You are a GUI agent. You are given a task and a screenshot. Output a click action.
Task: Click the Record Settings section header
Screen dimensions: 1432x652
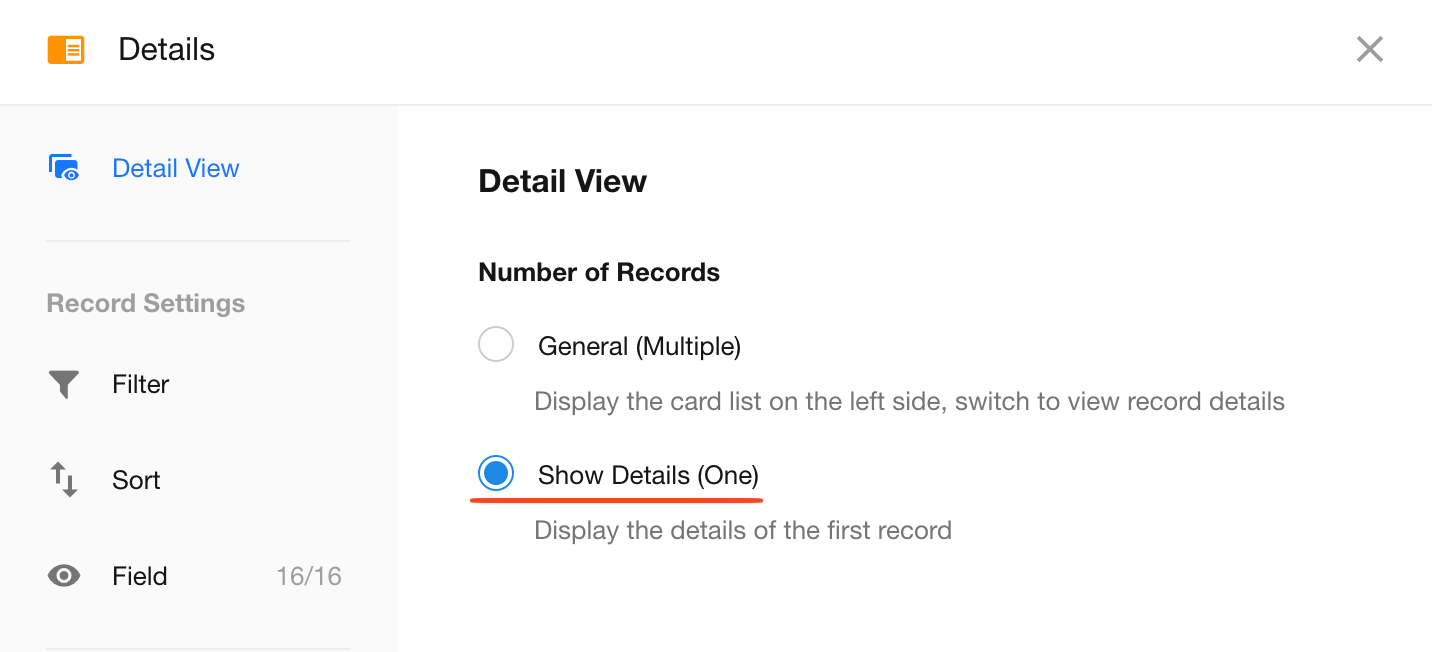pos(146,303)
